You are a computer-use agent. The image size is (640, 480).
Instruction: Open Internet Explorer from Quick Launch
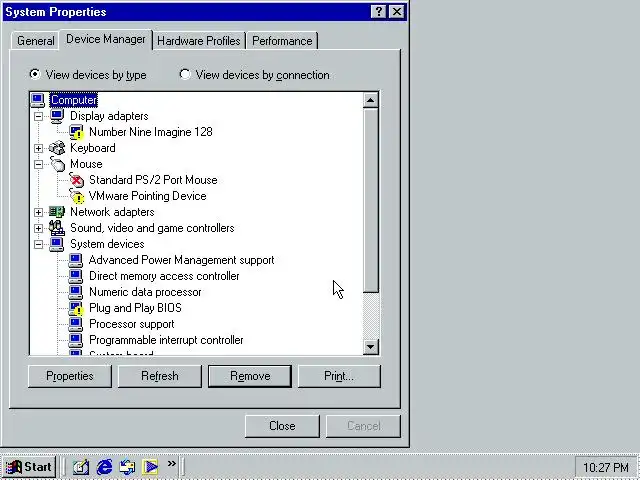[x=104, y=467]
